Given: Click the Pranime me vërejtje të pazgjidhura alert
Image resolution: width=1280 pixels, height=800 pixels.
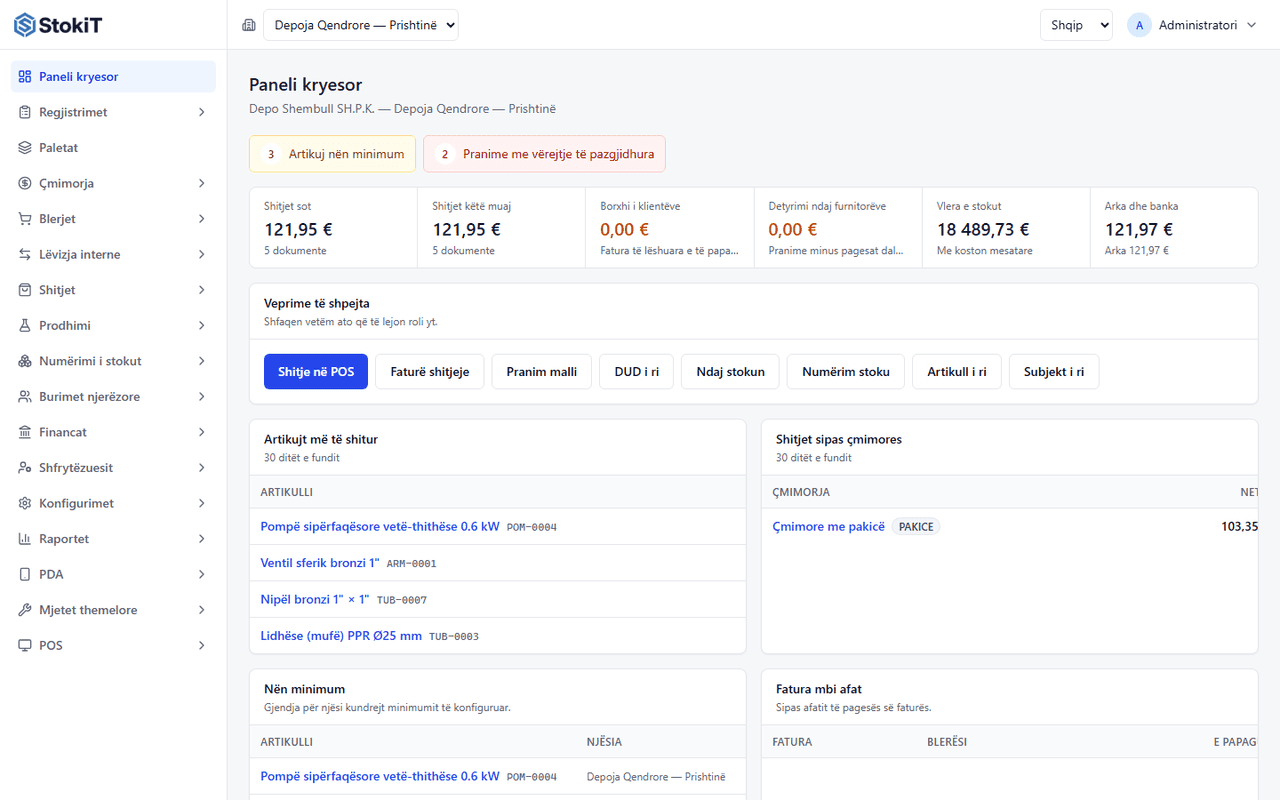Looking at the screenshot, I should click(545, 154).
